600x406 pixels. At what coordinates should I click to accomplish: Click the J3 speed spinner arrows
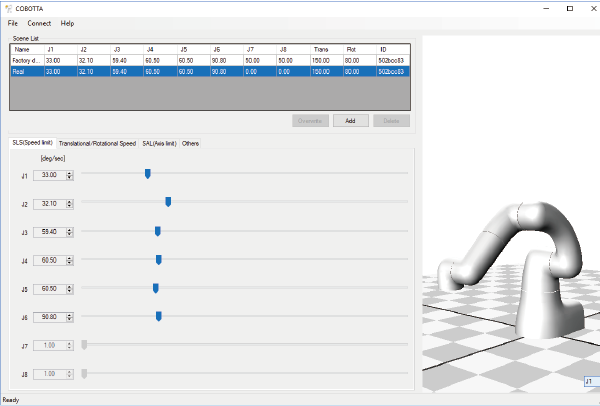click(x=69, y=232)
